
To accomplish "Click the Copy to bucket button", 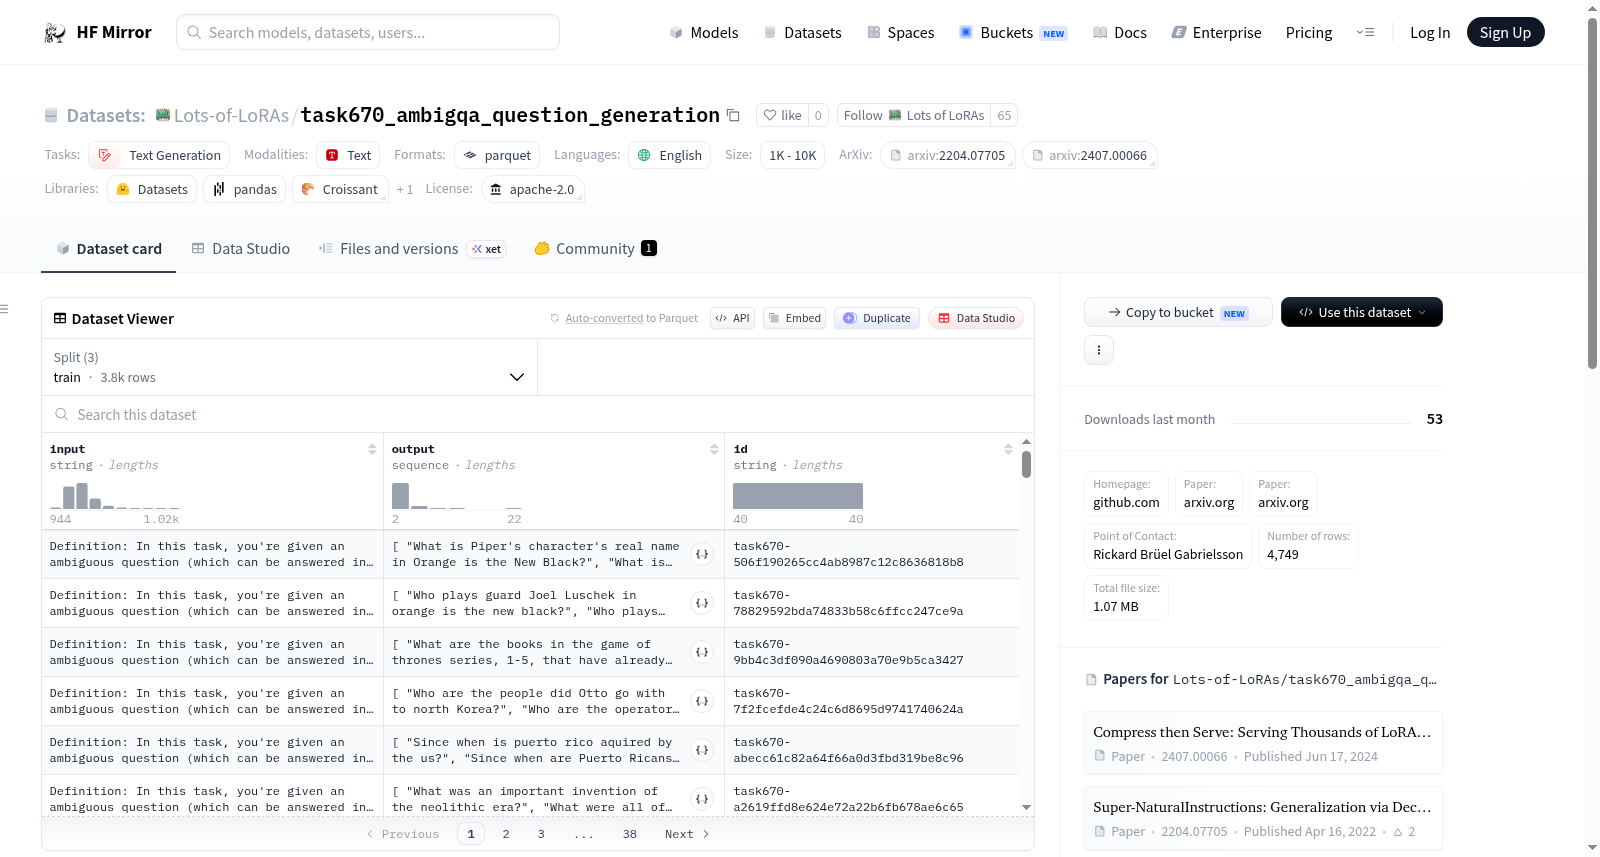I will pos(1178,312).
